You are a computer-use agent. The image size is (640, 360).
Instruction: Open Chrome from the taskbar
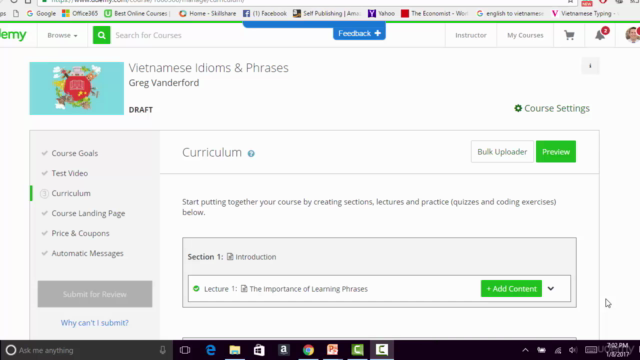coord(308,350)
